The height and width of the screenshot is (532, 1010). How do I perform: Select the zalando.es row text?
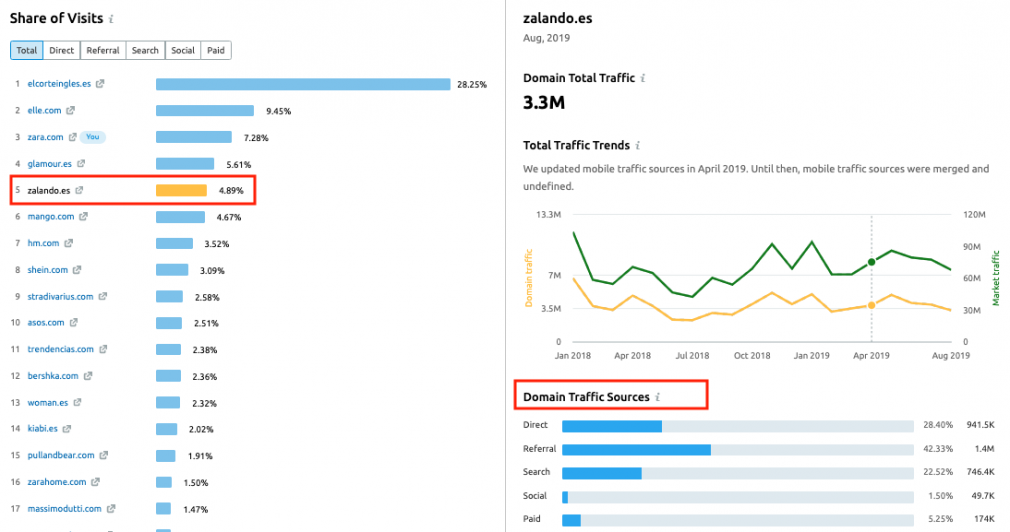tap(49, 191)
